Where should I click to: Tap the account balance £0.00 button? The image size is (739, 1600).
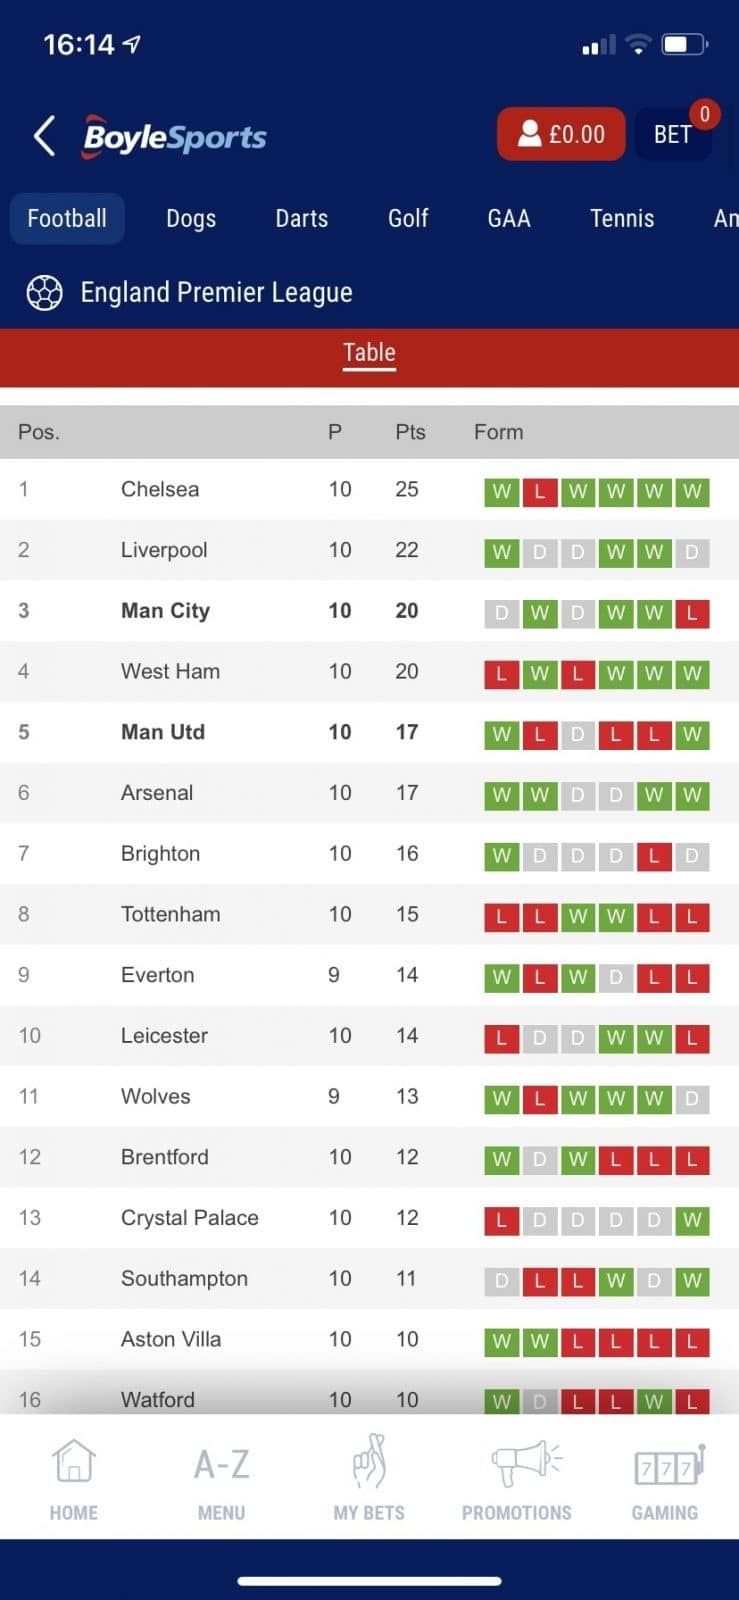[x=561, y=134]
